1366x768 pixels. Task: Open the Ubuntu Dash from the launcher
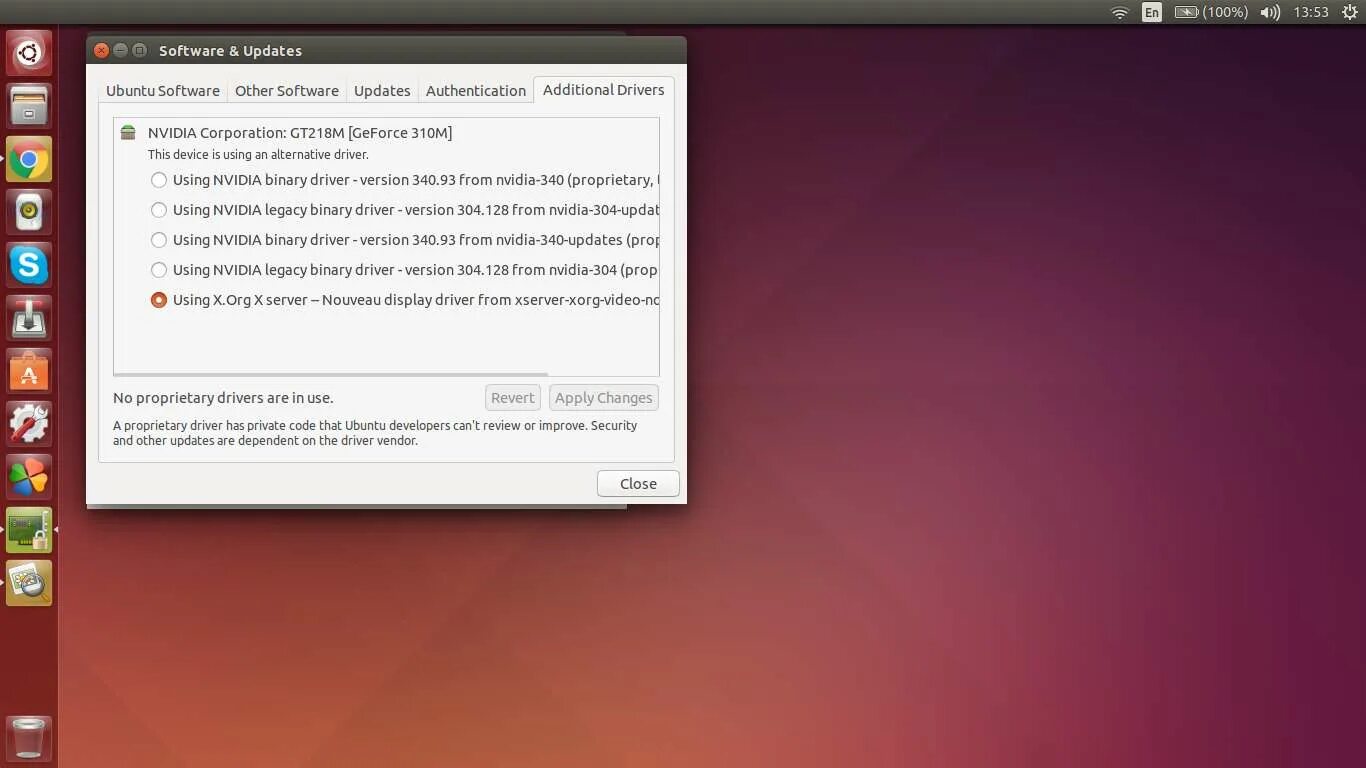point(29,53)
